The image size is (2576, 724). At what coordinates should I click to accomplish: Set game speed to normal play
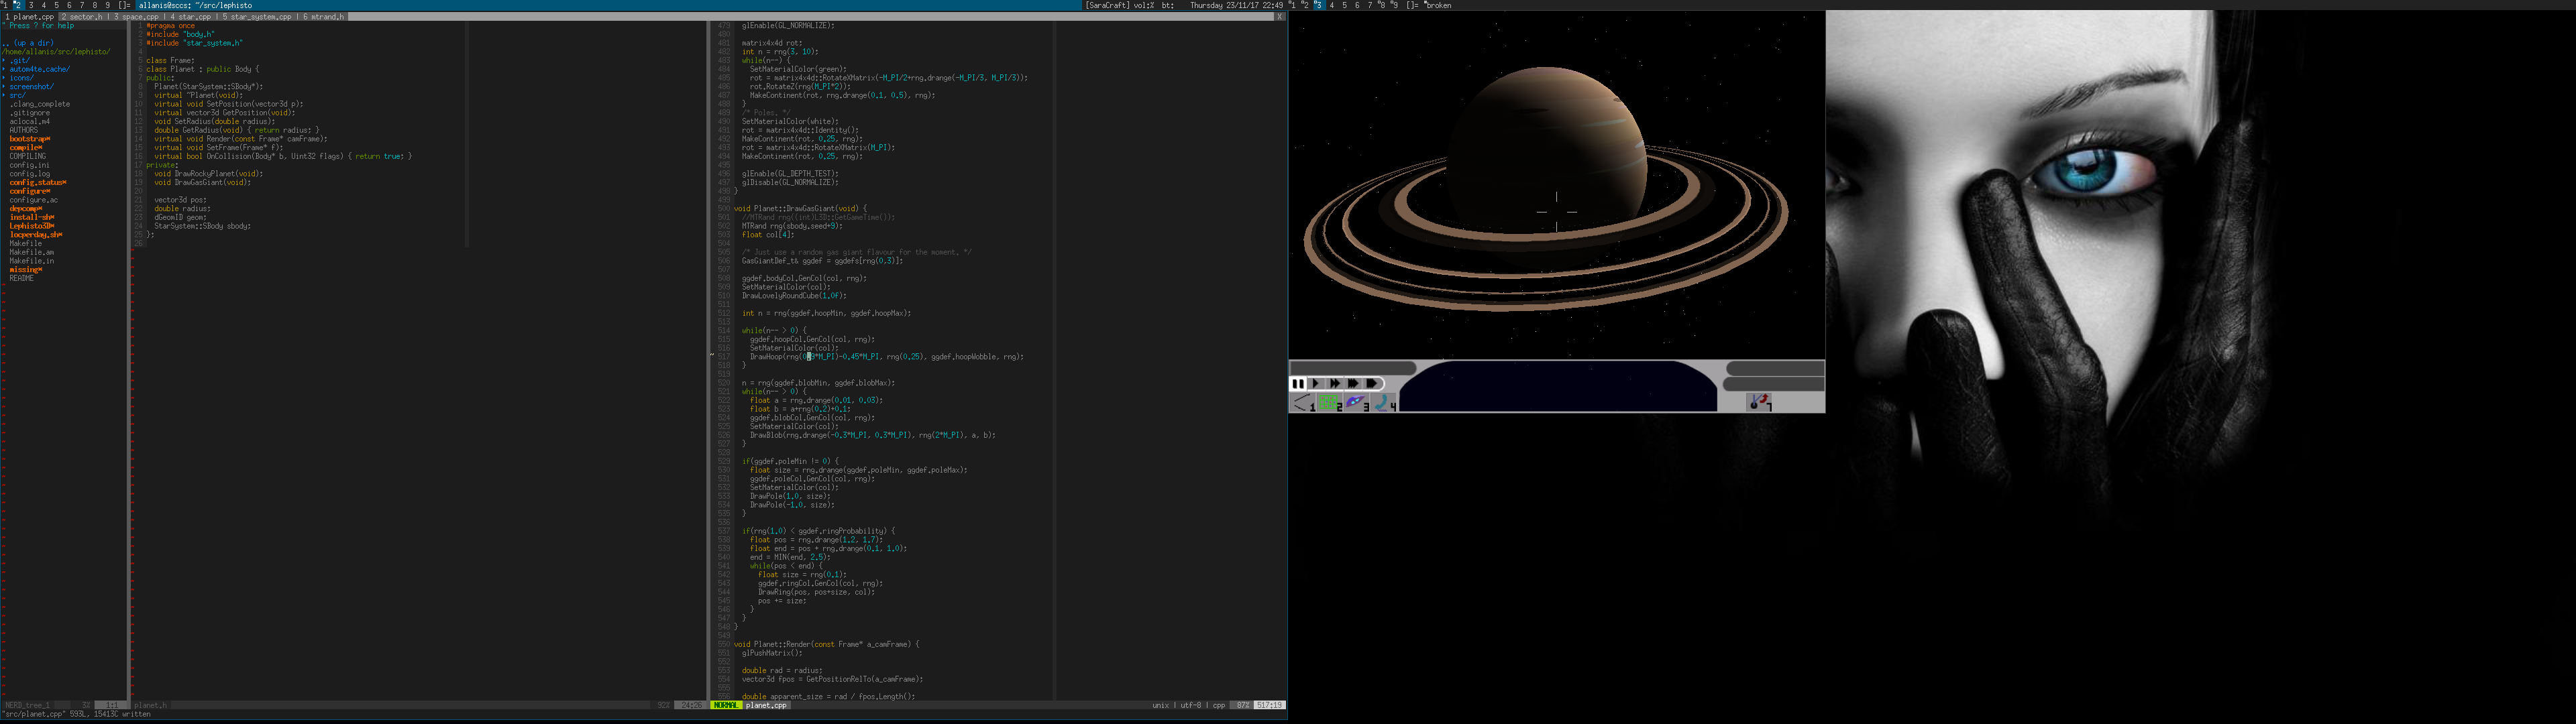click(x=1316, y=383)
